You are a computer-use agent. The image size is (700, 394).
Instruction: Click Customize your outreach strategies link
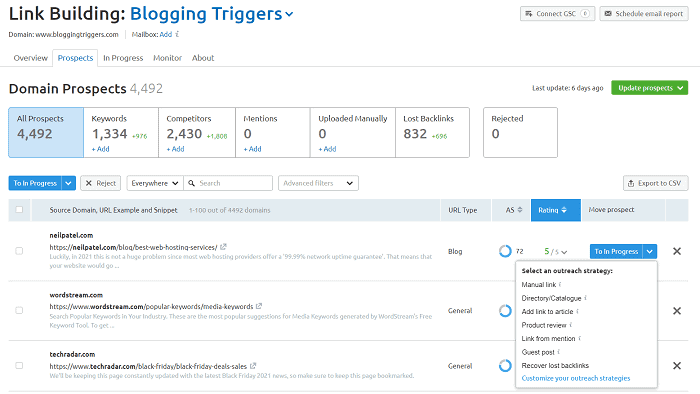[576, 378]
